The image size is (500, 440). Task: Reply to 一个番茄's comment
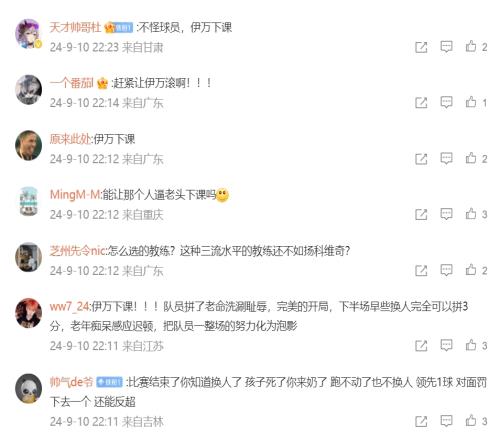coord(446,102)
